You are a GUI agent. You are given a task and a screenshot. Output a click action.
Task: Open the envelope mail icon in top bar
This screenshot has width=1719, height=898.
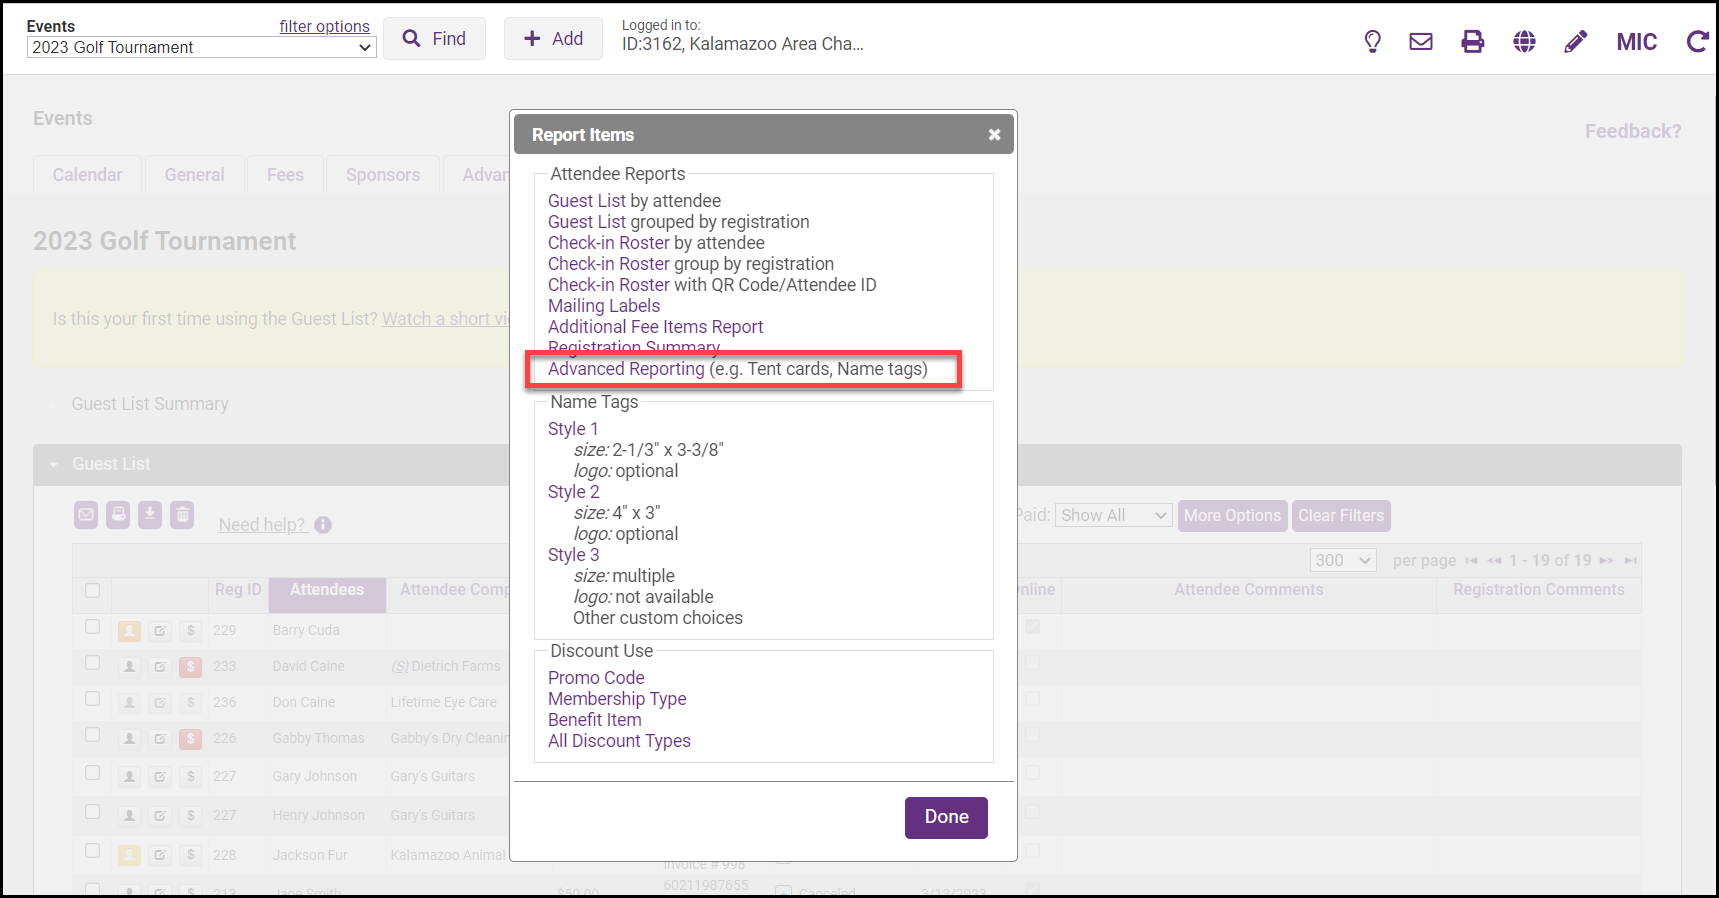(x=1421, y=41)
